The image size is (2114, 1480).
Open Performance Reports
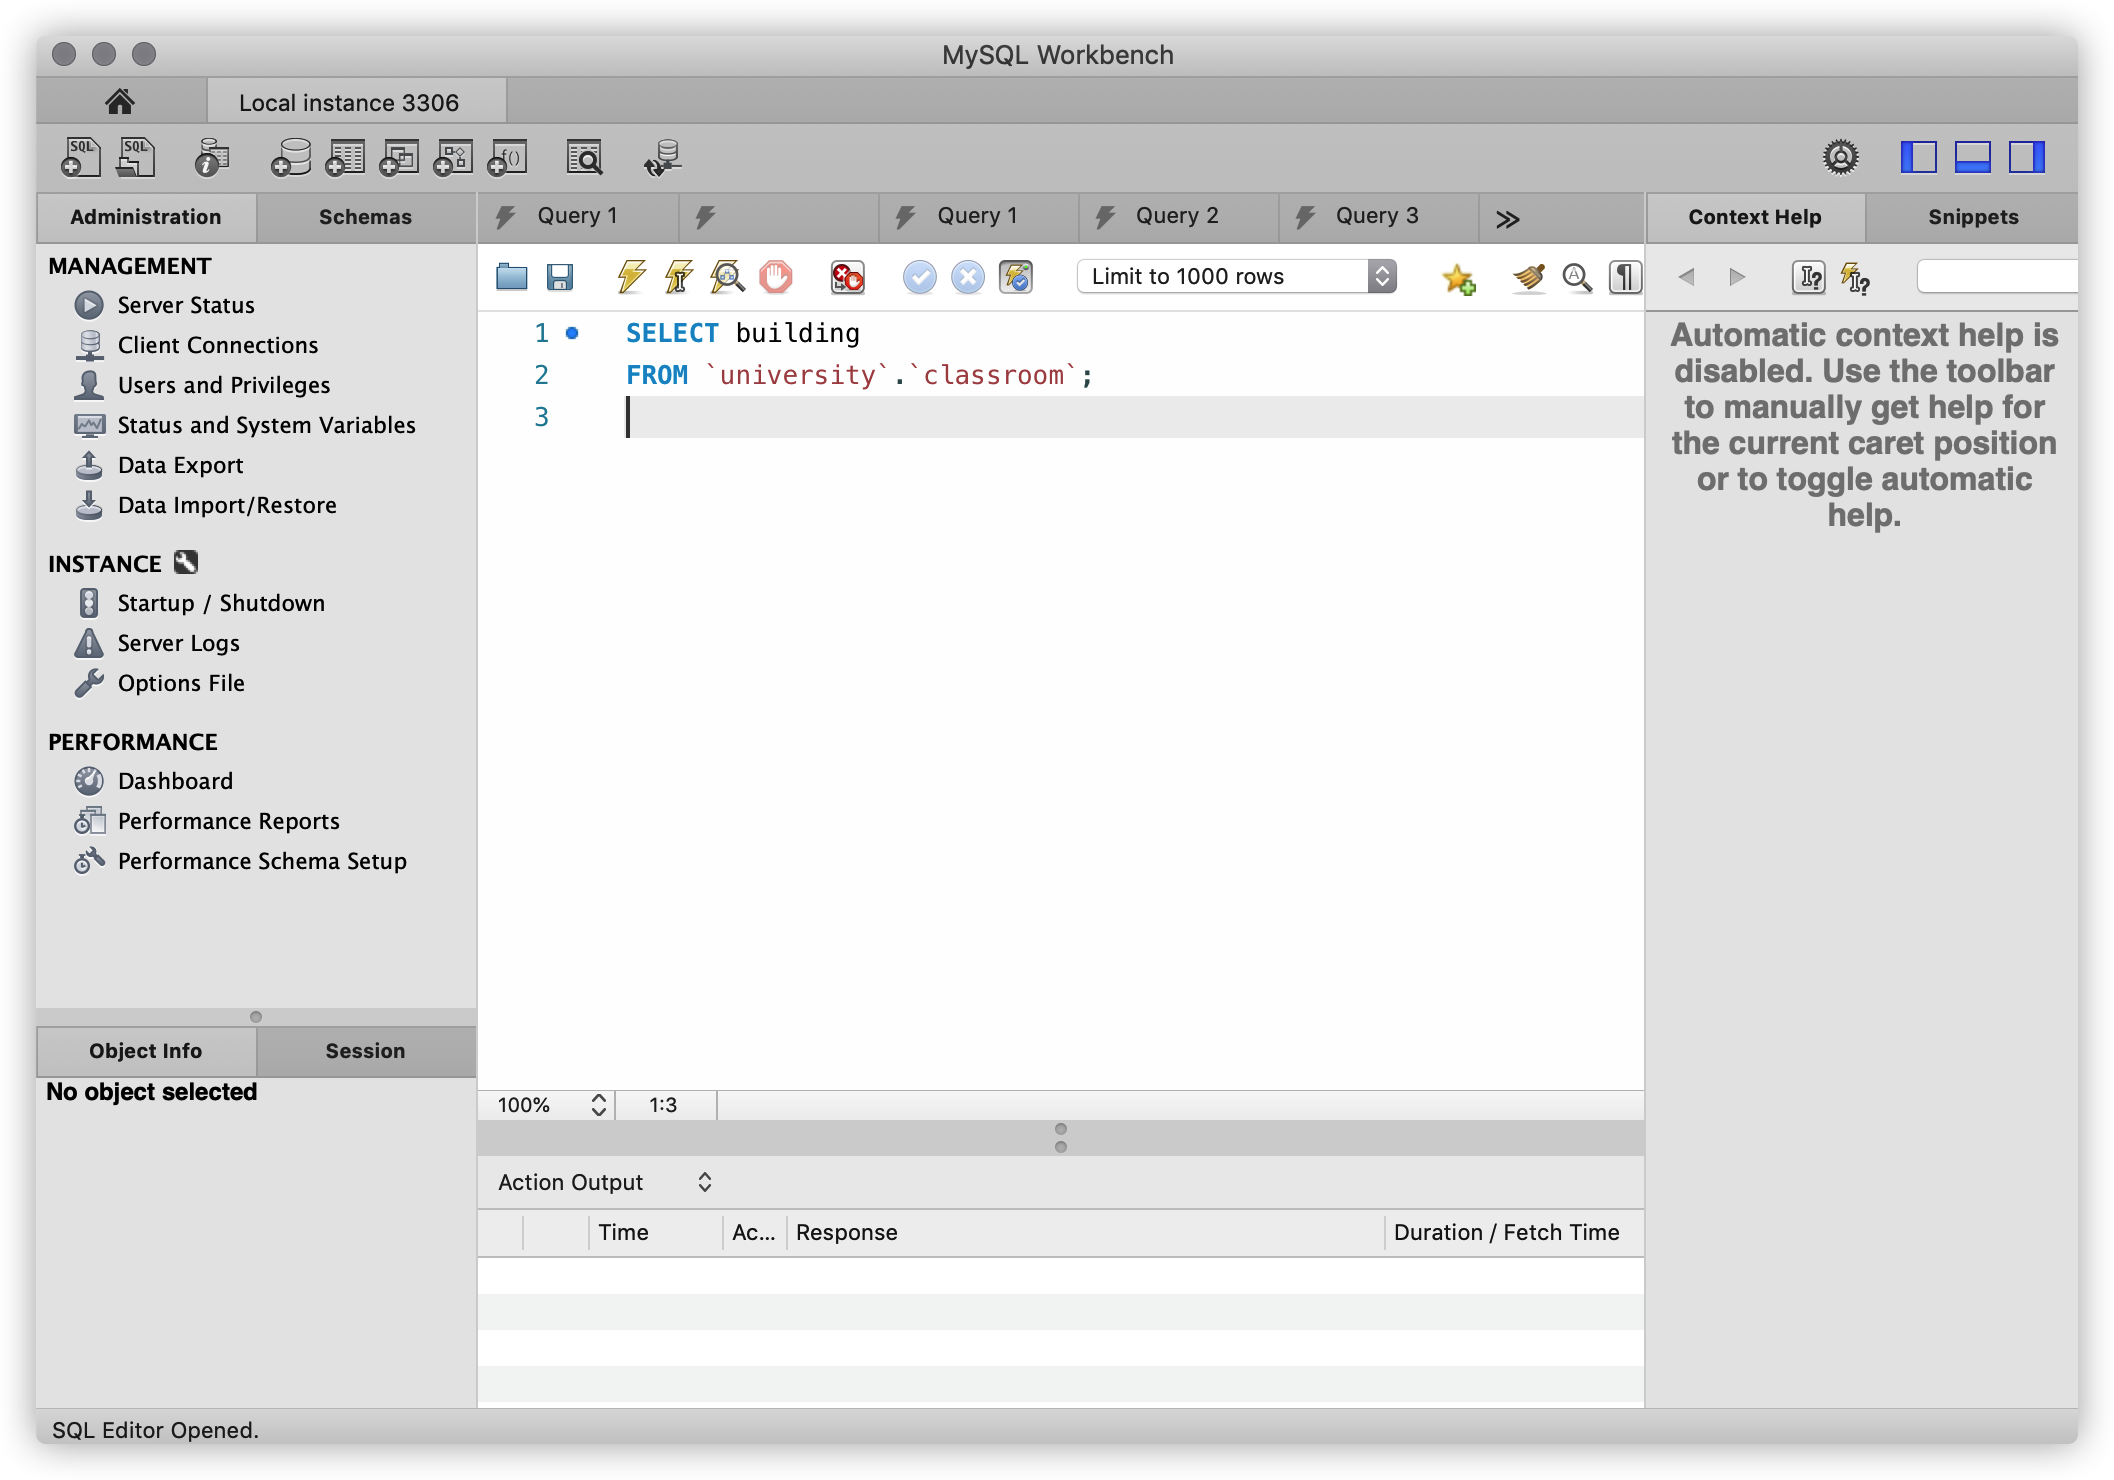(x=228, y=821)
